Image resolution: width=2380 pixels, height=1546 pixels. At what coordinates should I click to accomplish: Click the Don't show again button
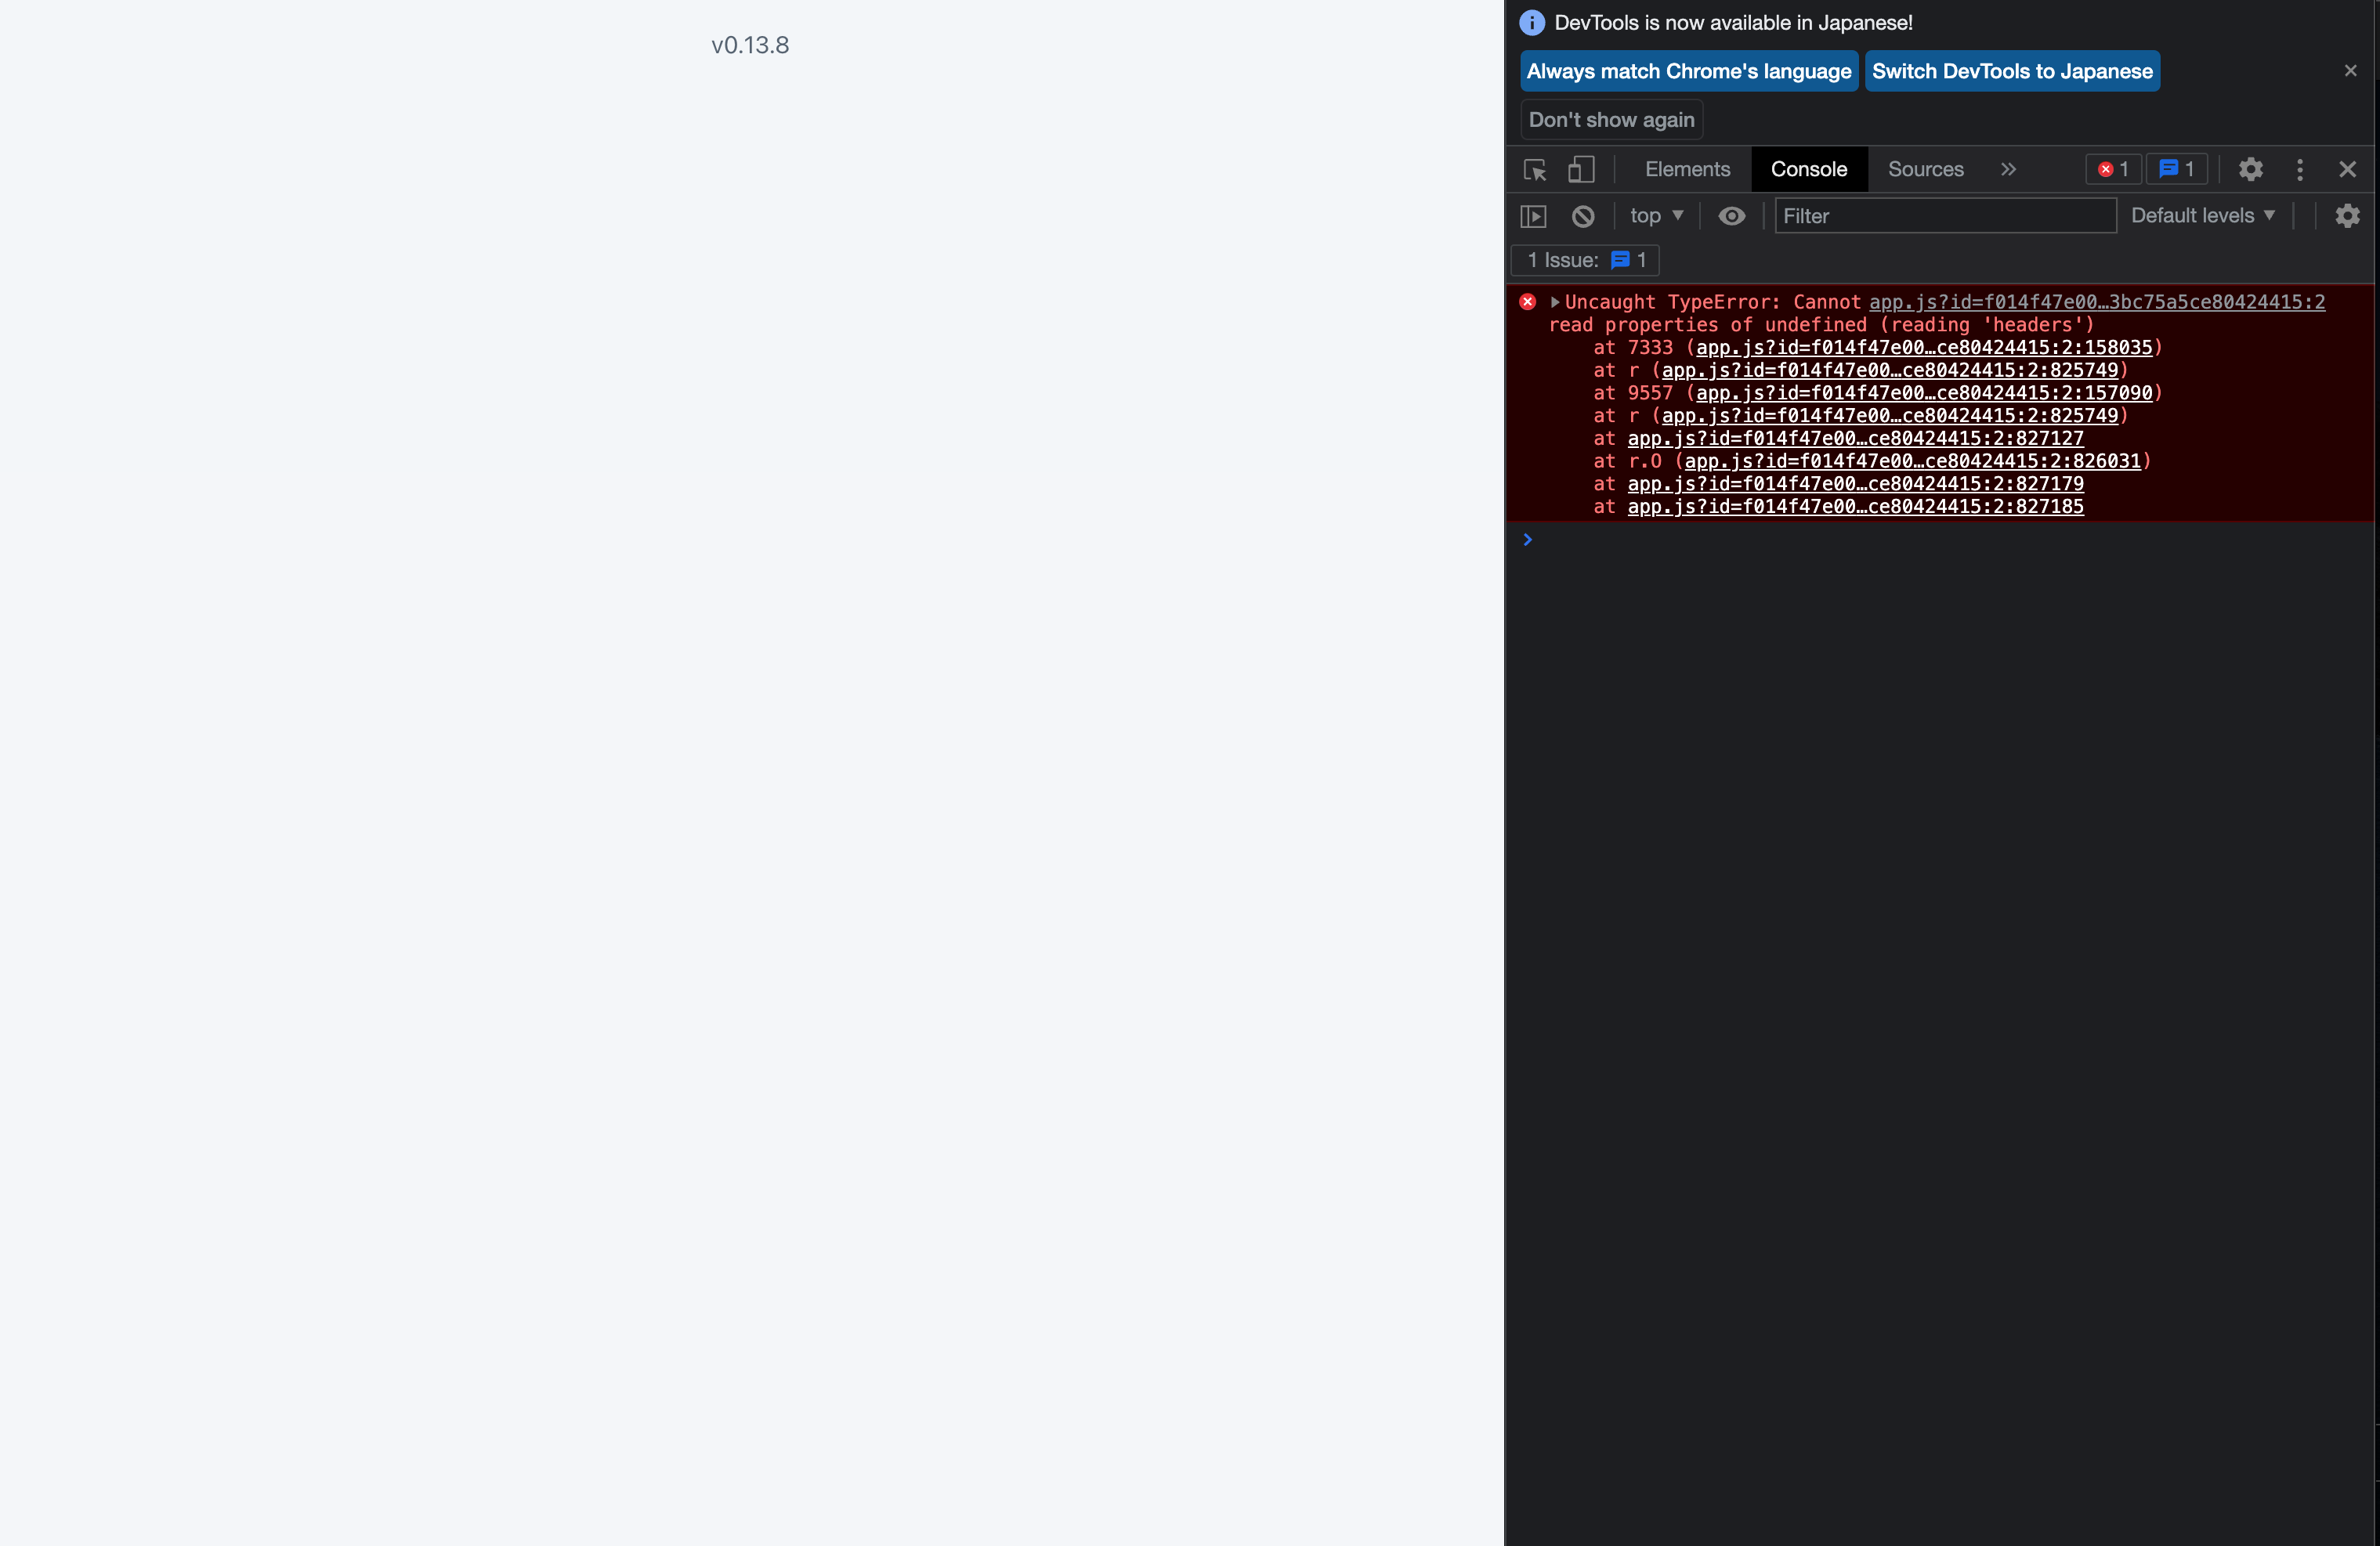point(1611,119)
